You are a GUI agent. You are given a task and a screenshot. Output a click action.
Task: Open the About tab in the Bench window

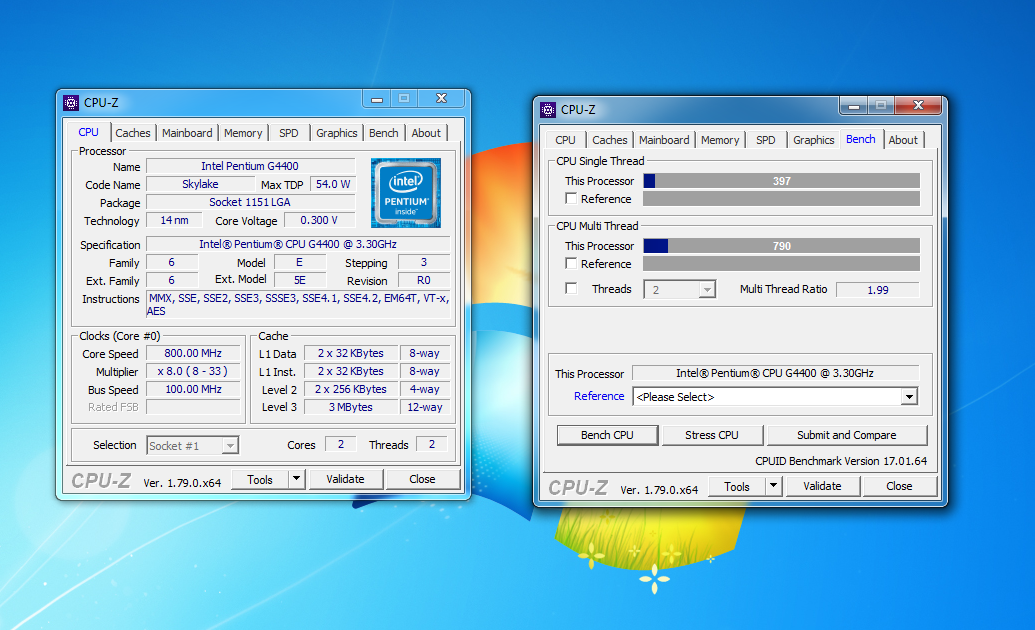pos(903,140)
